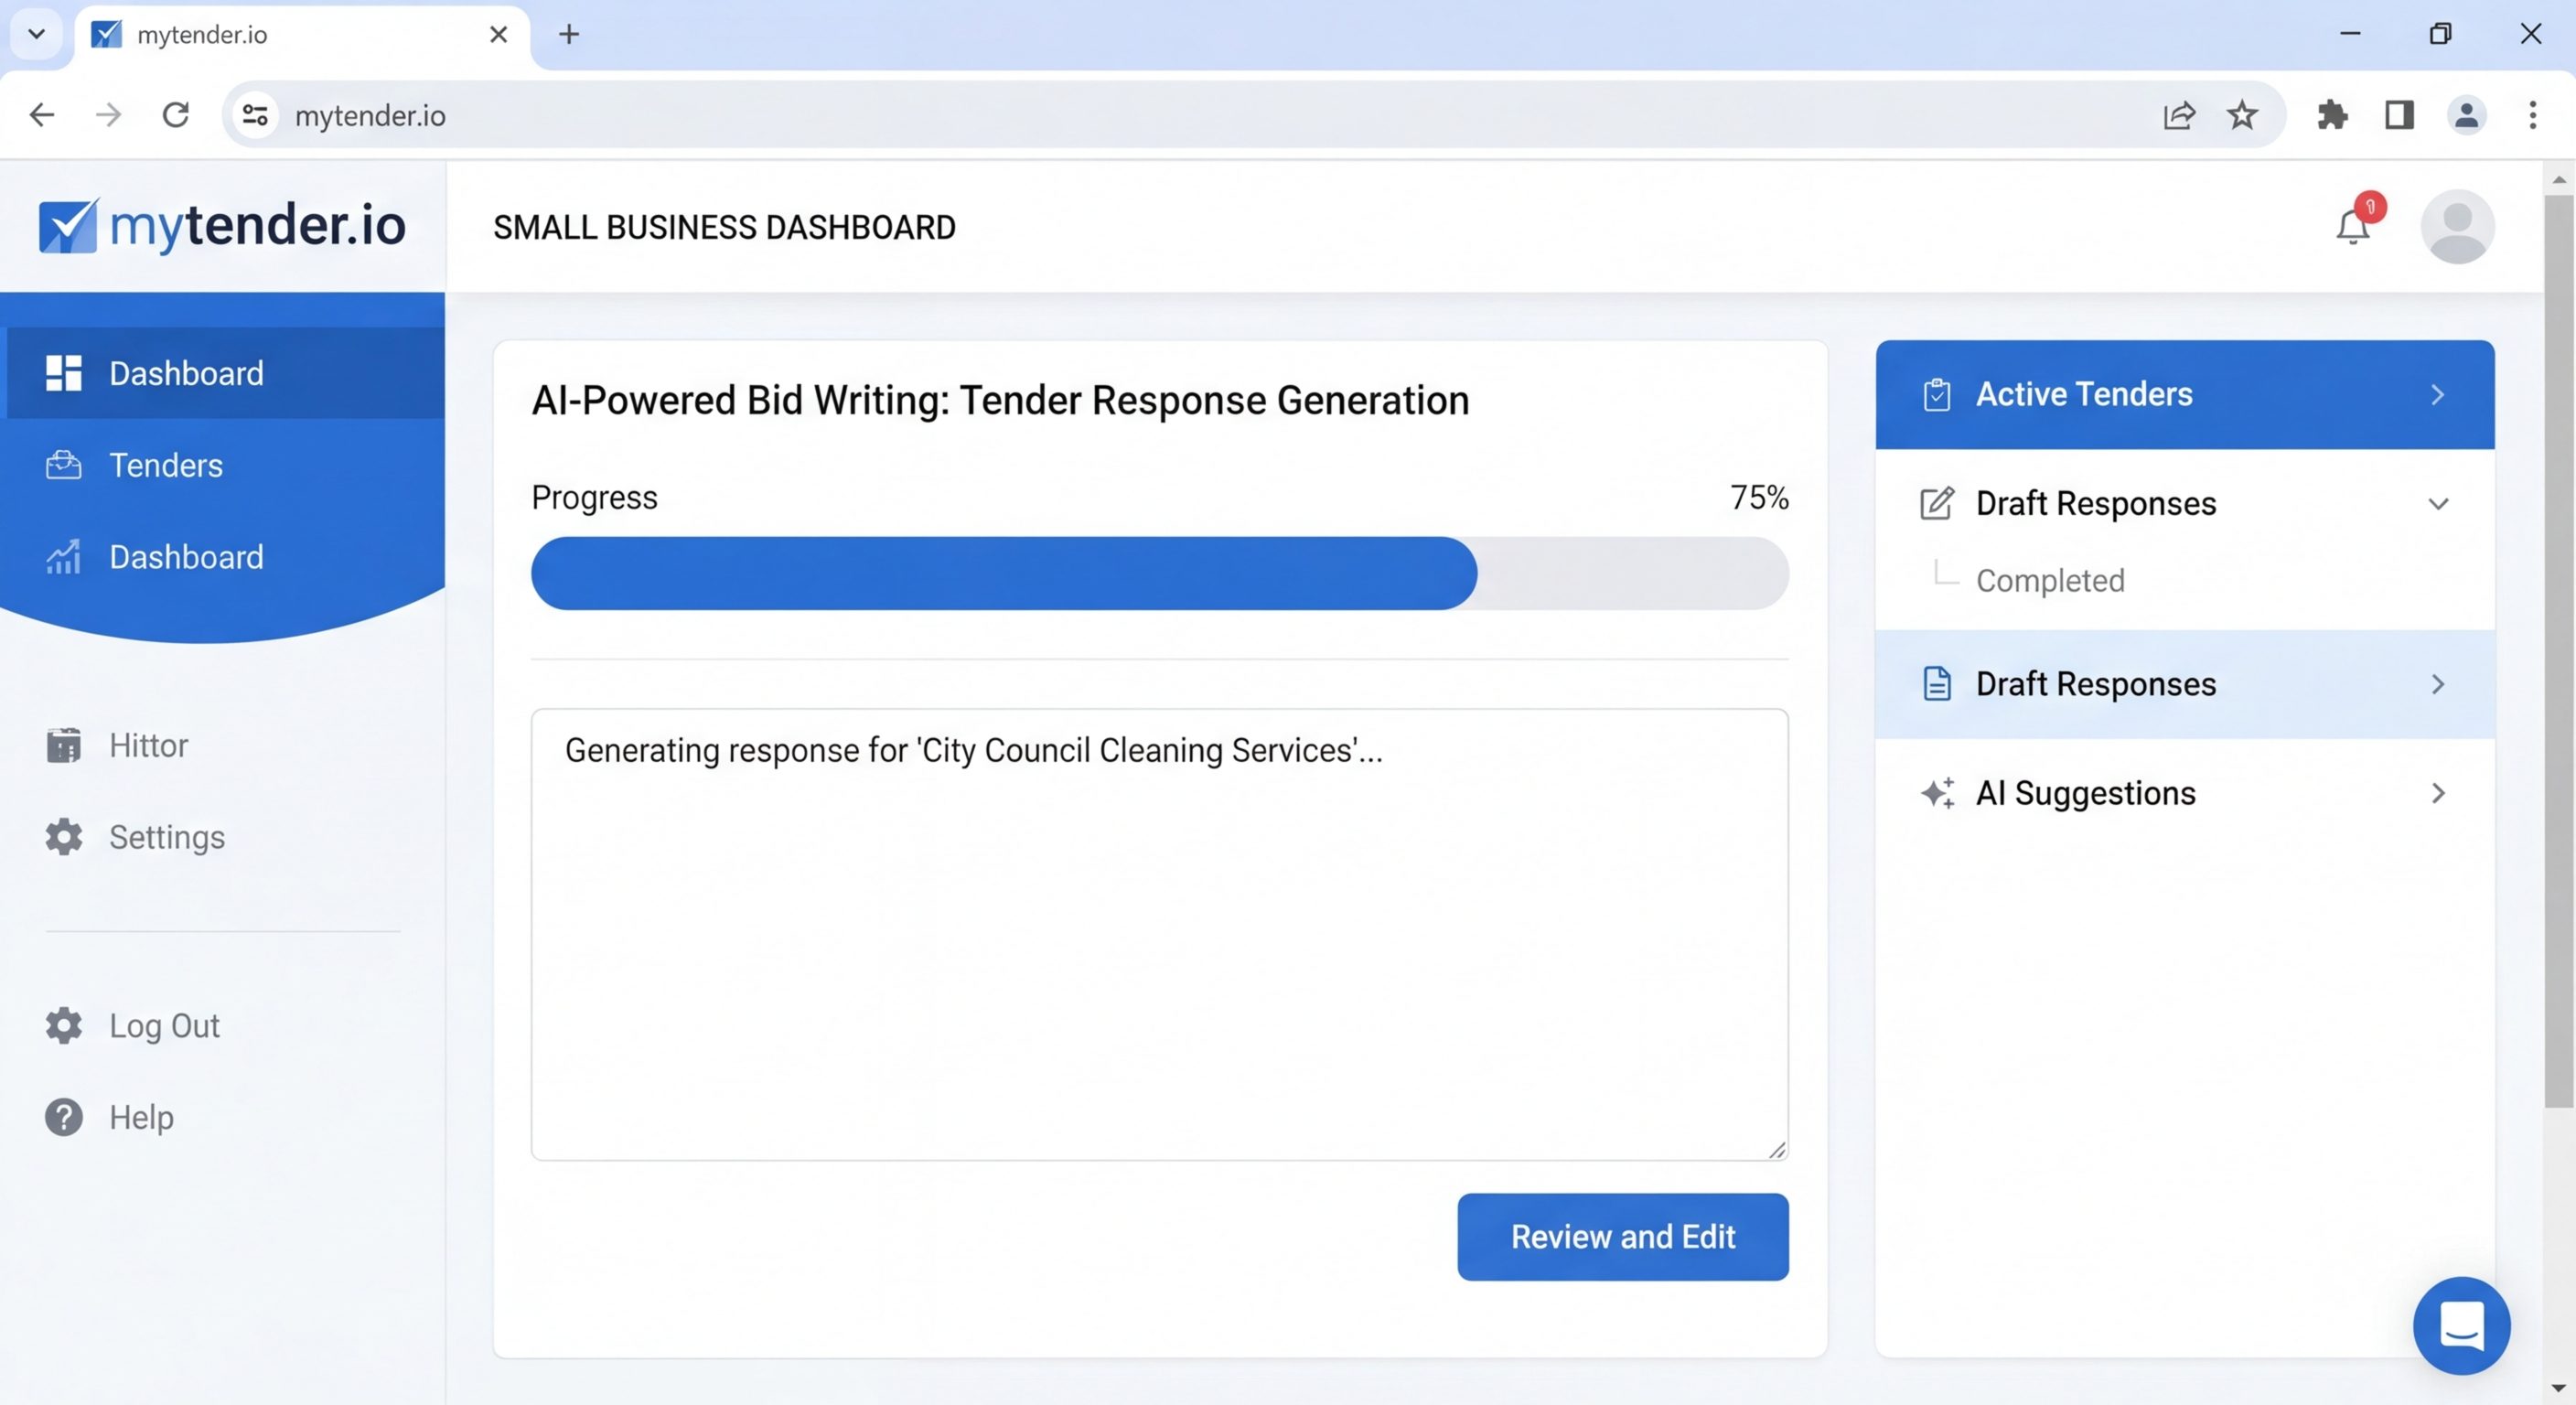Click the Help question mark icon
The width and height of the screenshot is (2576, 1405).
pos(64,1117)
